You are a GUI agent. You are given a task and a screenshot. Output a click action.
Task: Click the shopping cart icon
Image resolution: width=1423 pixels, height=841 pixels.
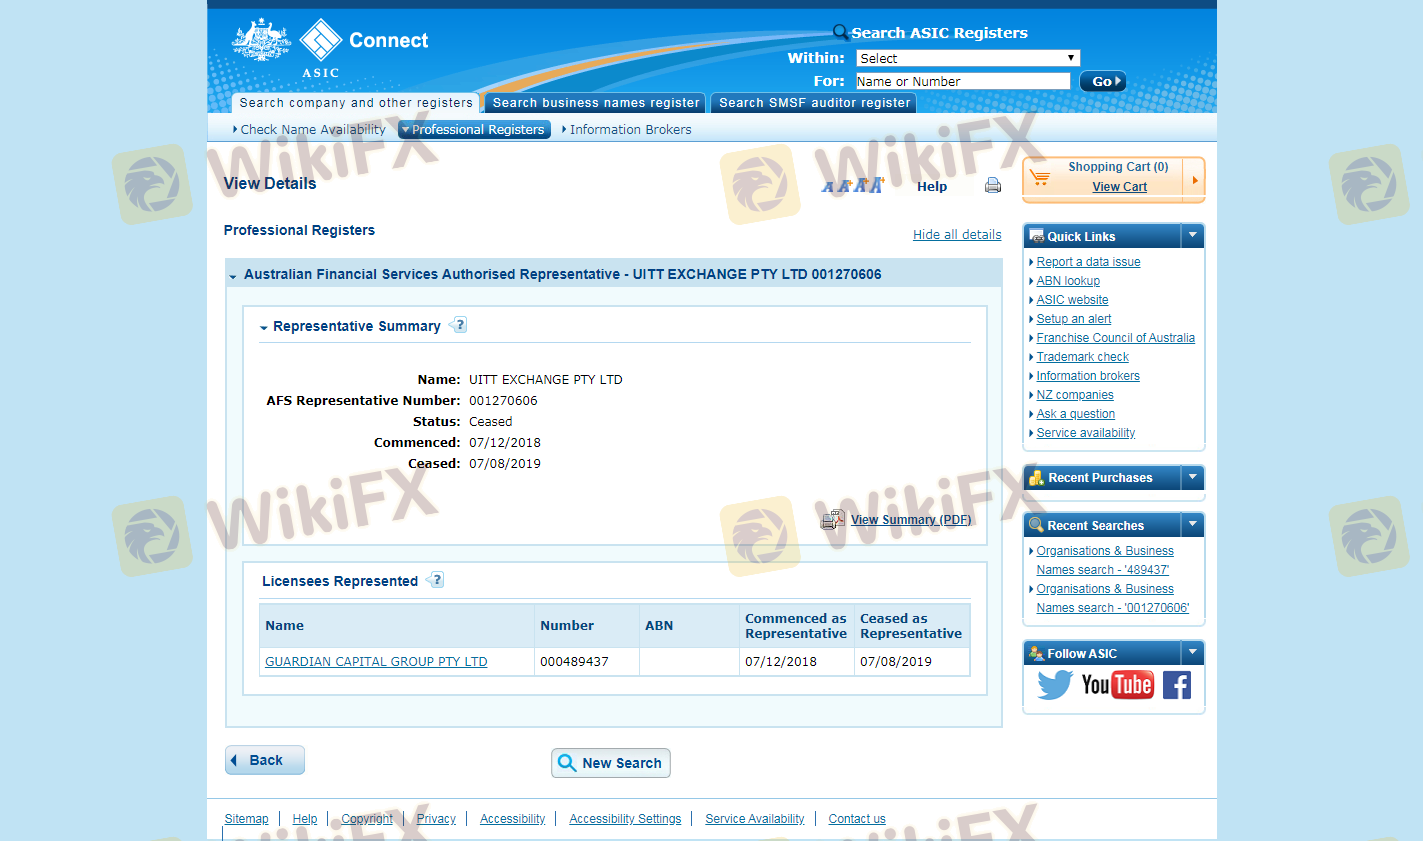point(1040,178)
